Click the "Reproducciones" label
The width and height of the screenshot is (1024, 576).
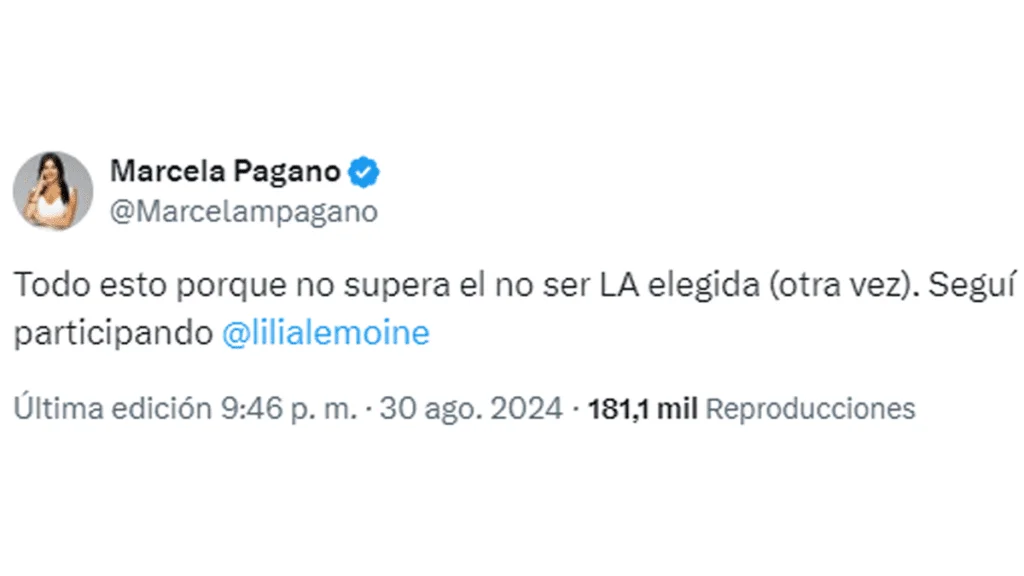[x=811, y=409]
